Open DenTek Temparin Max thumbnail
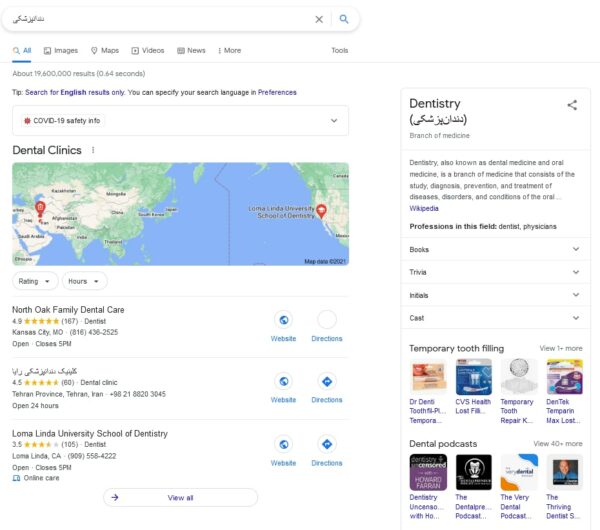Image resolution: width=600 pixels, height=530 pixels. tap(564, 377)
